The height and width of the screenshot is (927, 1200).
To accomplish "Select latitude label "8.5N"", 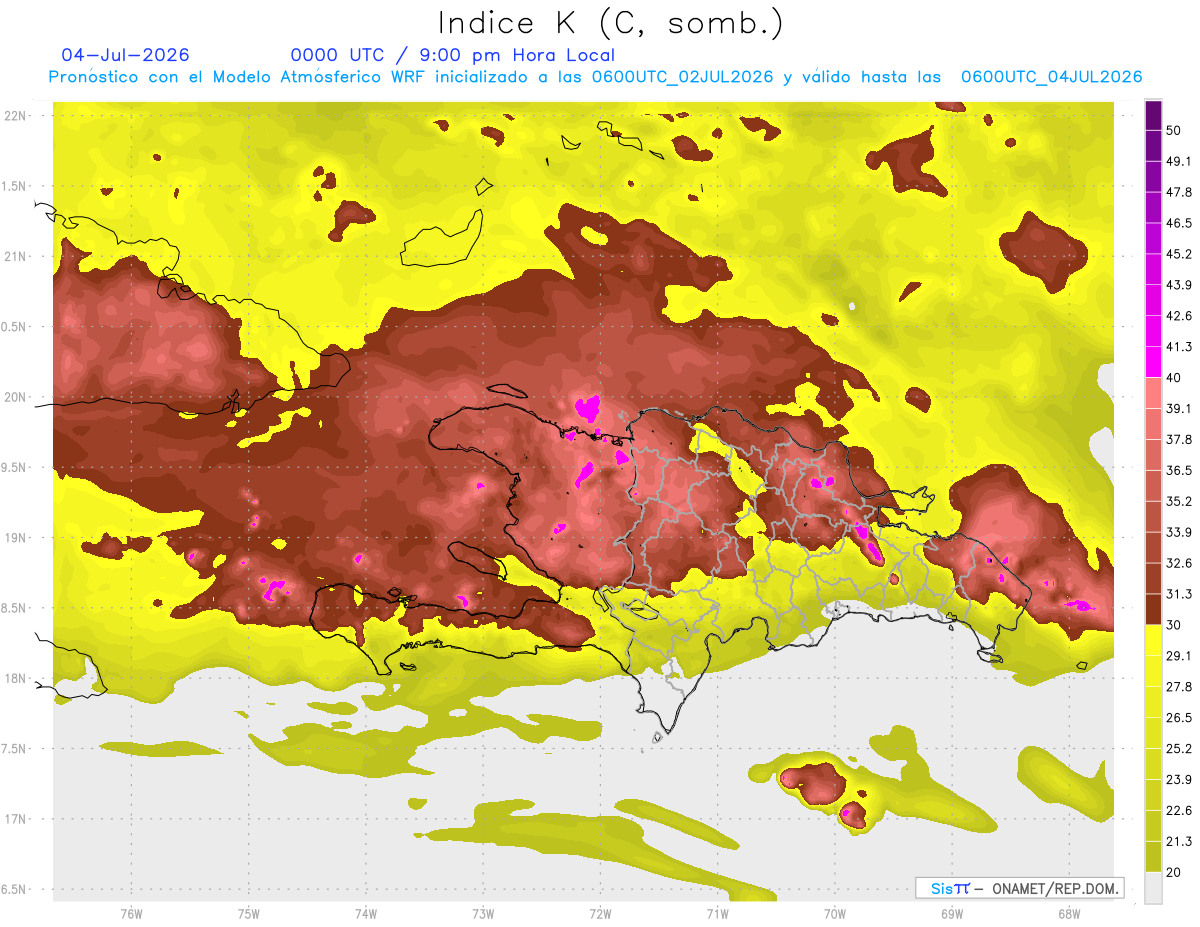I will 12,608.
